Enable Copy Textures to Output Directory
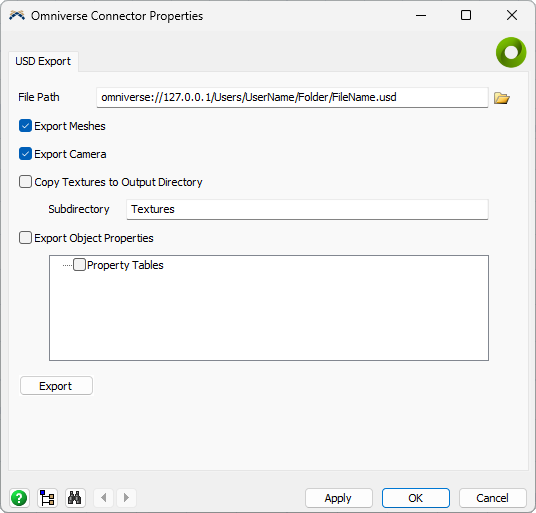This screenshot has height=513, width=536. click(x=25, y=182)
